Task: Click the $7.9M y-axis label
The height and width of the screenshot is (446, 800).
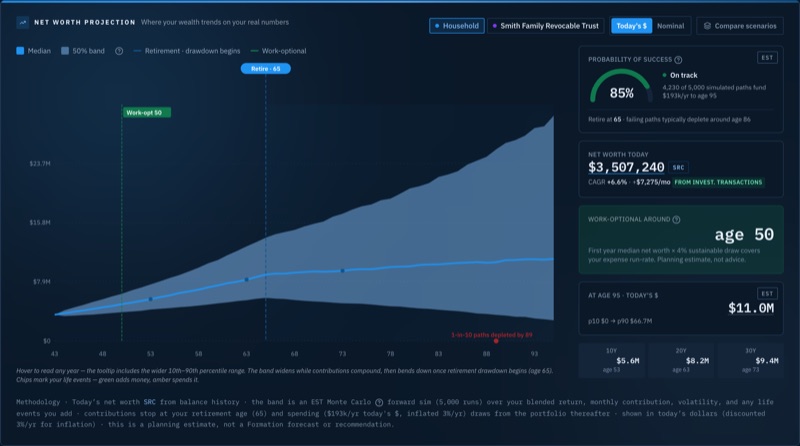Action: click(41, 282)
